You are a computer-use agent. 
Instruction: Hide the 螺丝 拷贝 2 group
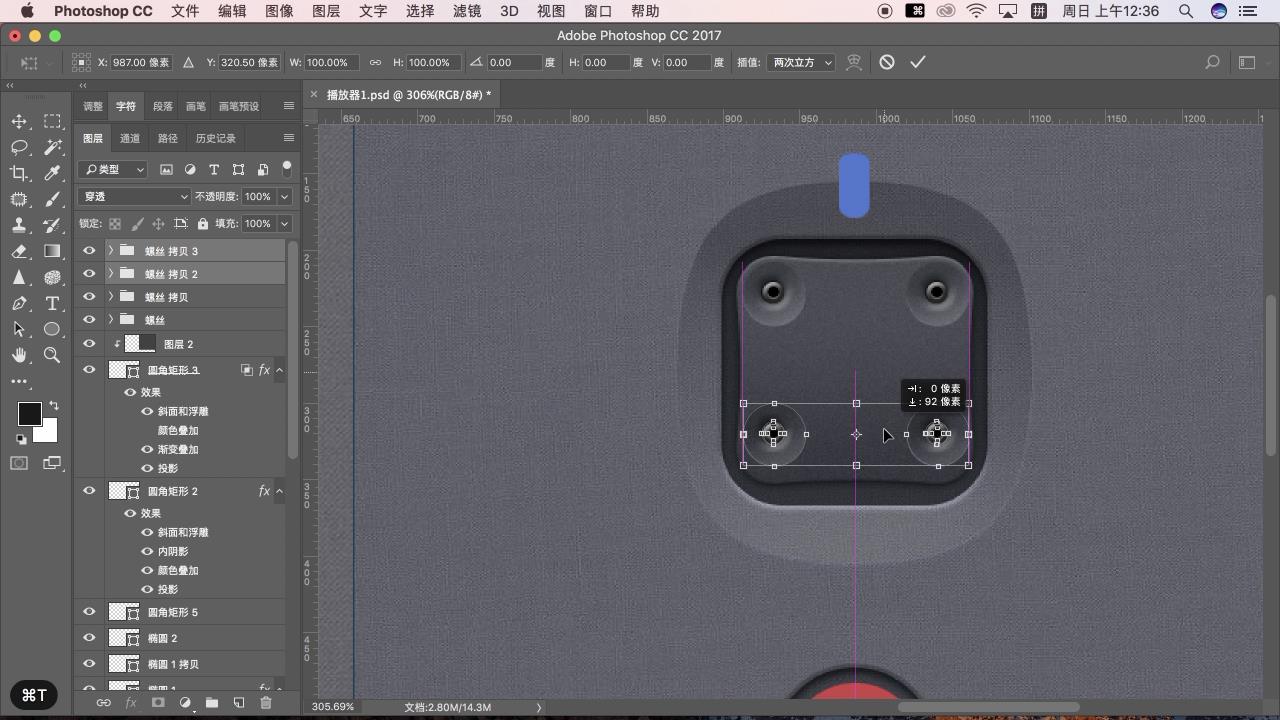pos(89,274)
